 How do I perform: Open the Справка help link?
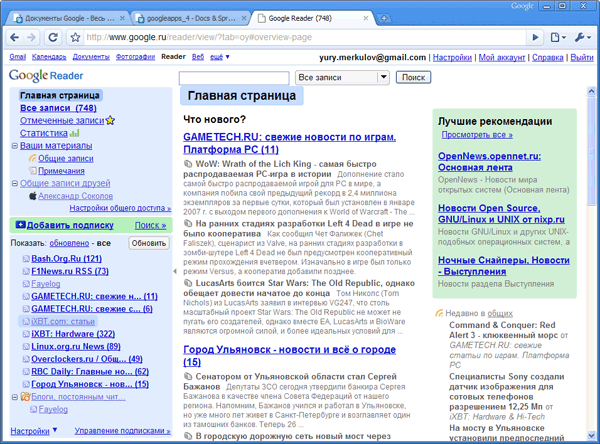click(548, 57)
